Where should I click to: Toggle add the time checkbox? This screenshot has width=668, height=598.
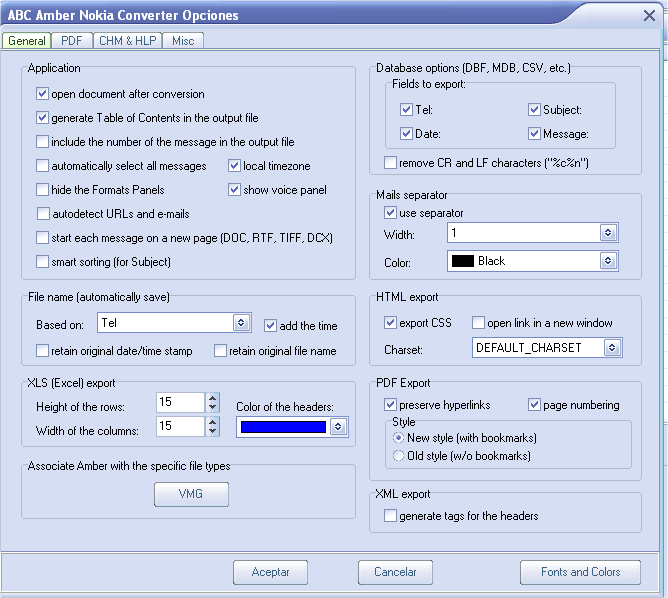click(271, 326)
